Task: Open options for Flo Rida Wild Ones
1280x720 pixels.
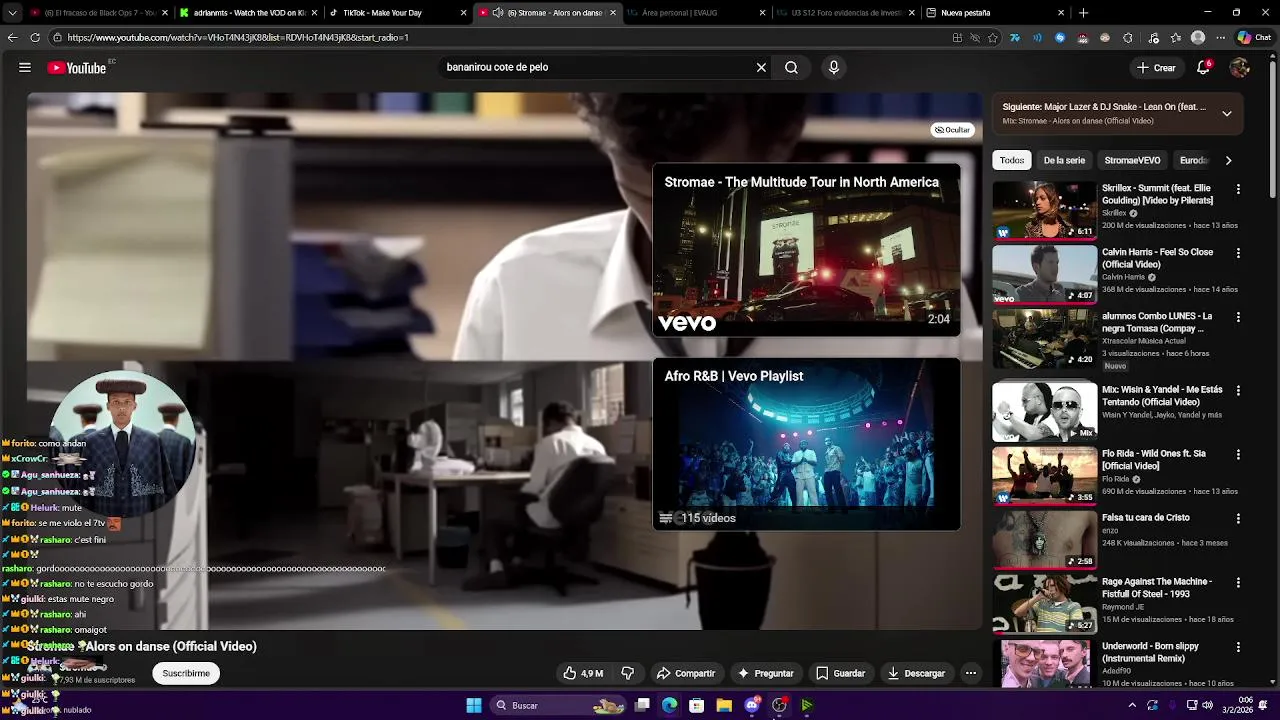Action: point(1238,454)
